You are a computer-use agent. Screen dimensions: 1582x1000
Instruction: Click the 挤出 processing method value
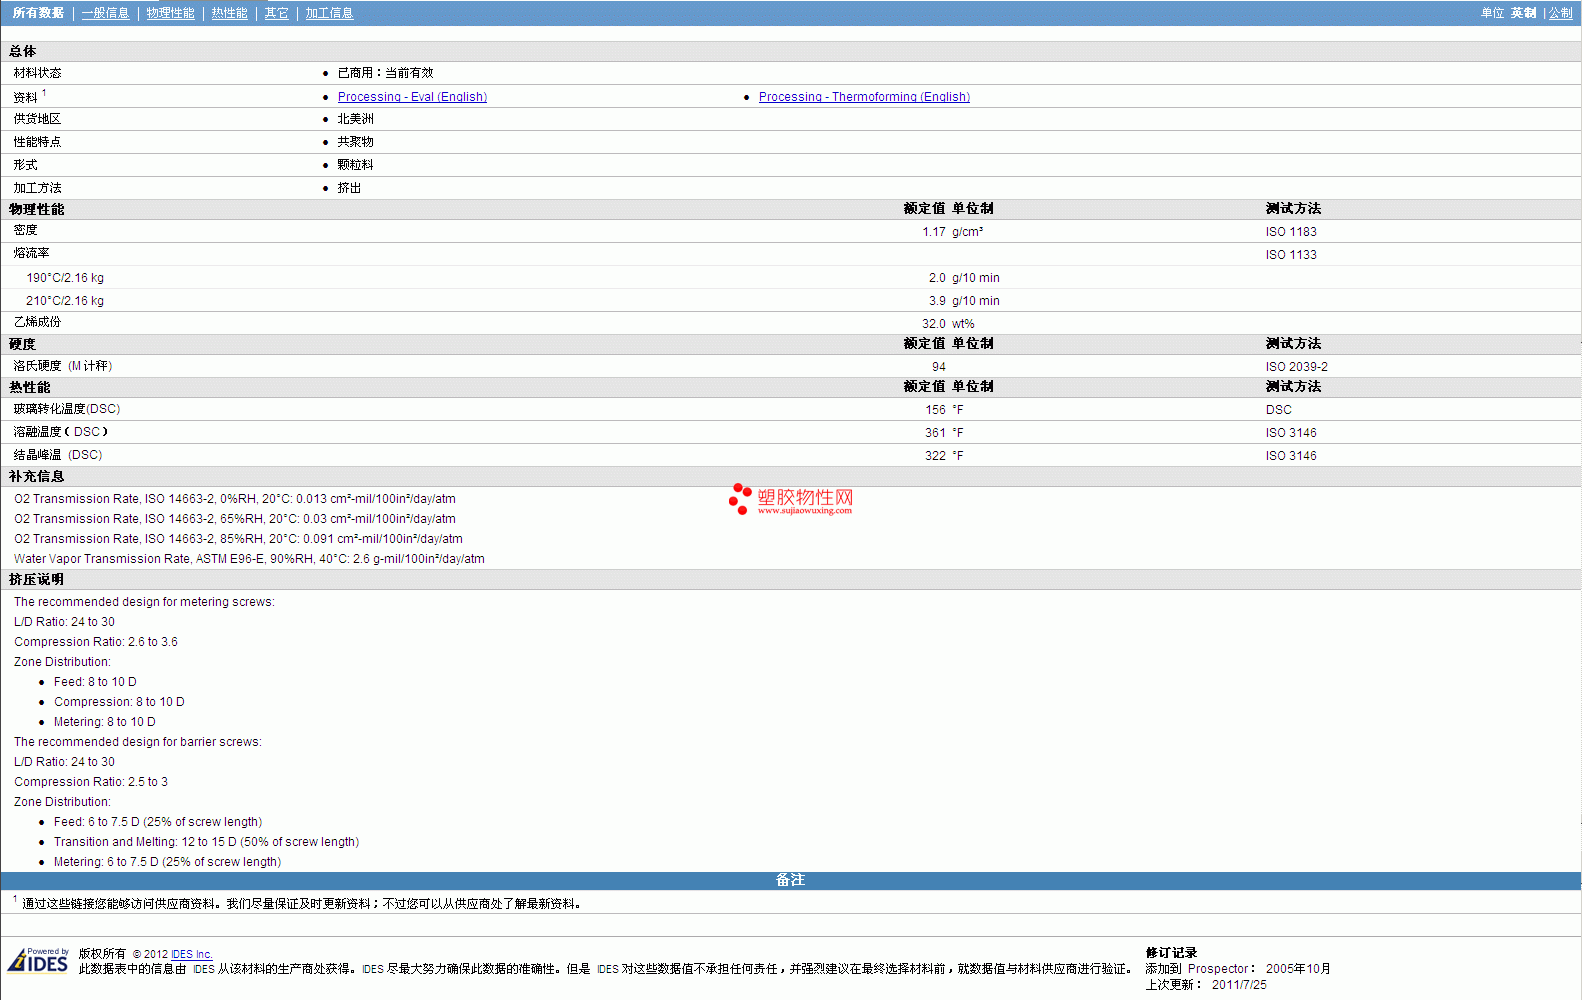point(349,188)
